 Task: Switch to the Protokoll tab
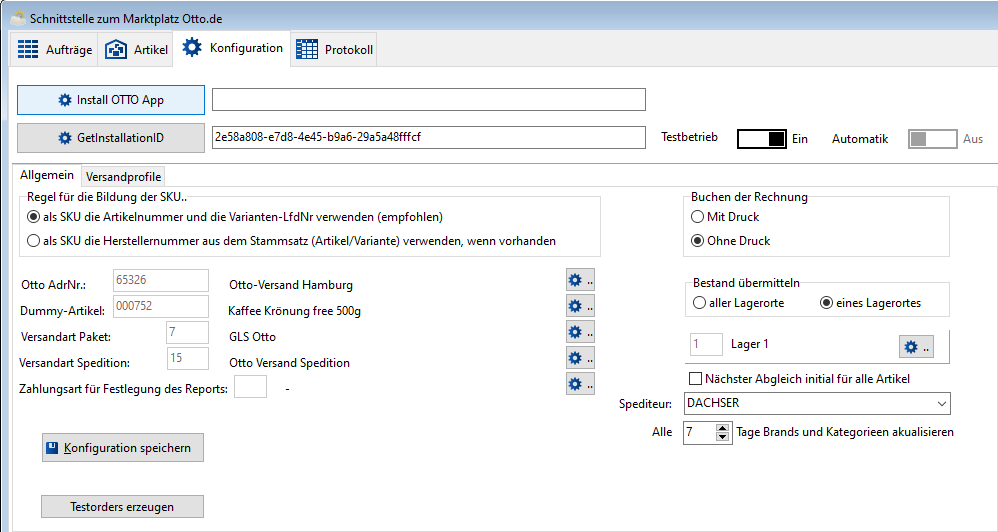[x=335, y=50]
